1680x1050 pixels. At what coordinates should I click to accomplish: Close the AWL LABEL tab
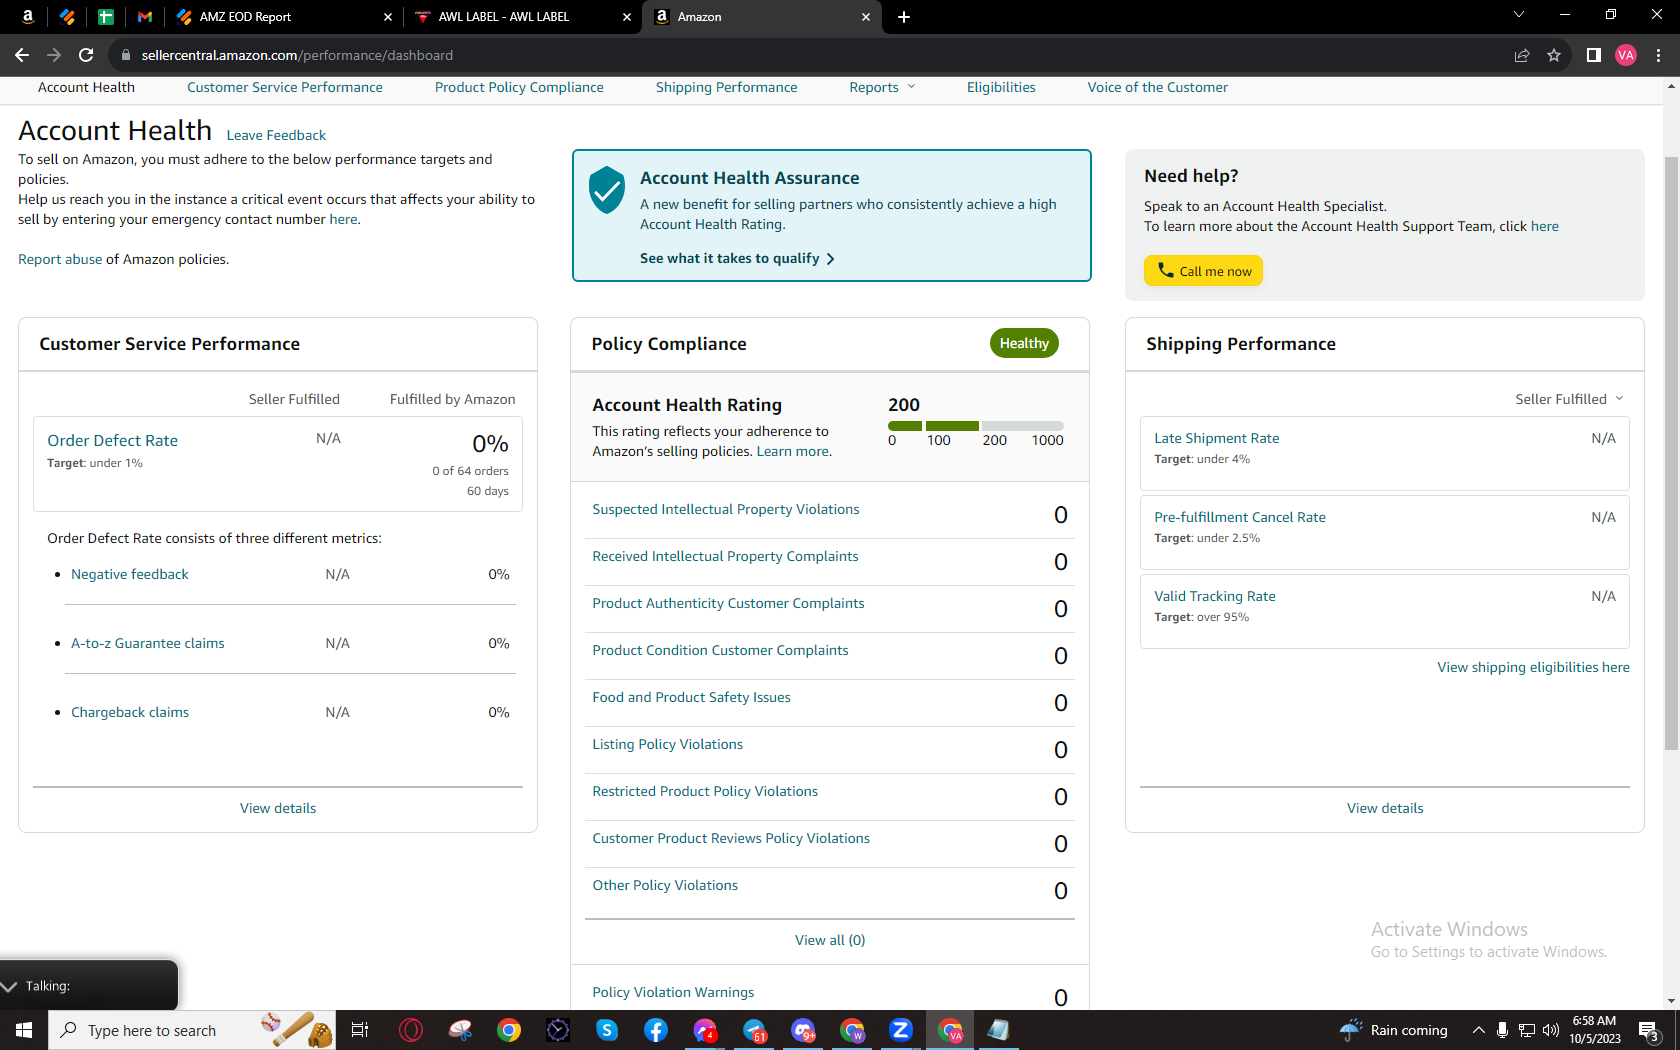click(627, 17)
